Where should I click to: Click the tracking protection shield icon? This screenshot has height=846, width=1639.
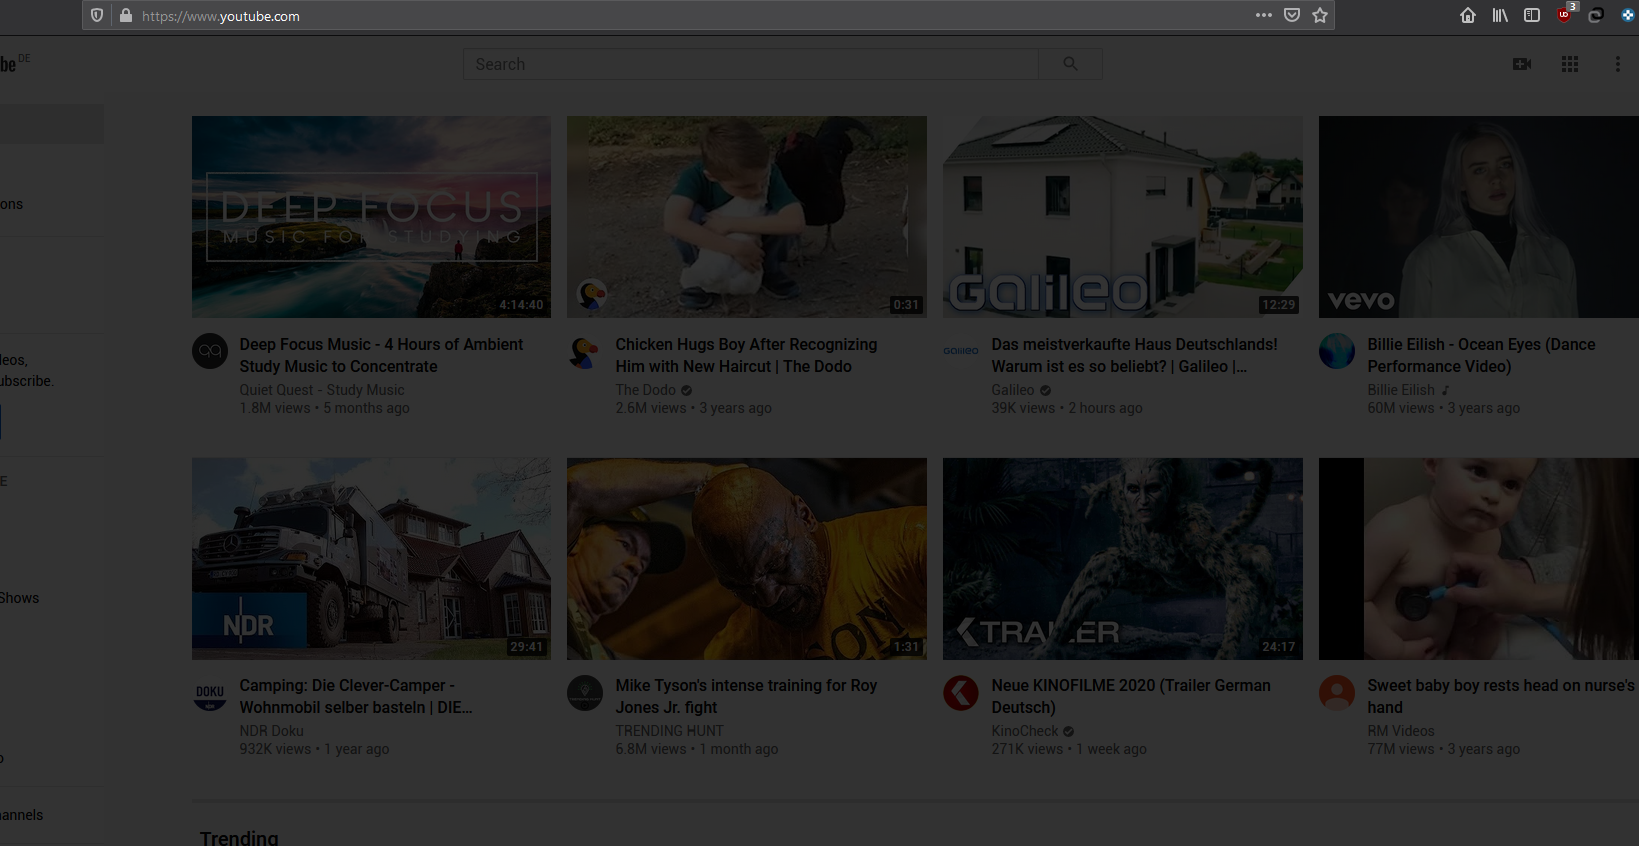97,15
